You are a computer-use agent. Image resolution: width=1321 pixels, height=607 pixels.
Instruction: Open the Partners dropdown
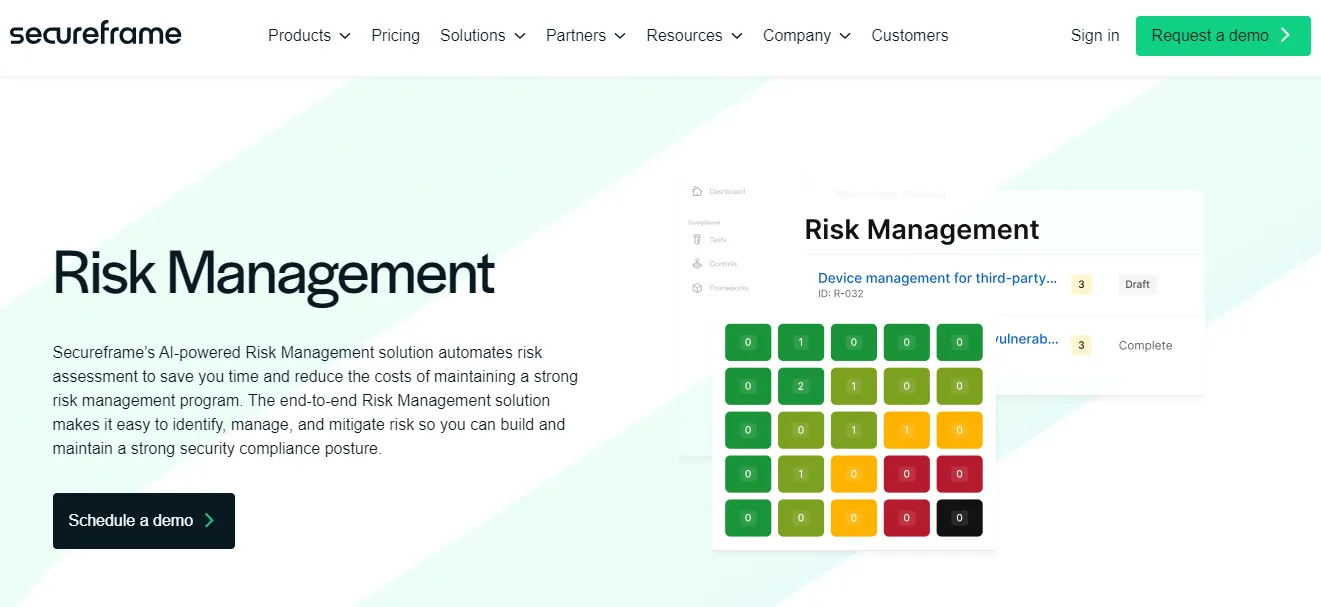[x=585, y=35]
